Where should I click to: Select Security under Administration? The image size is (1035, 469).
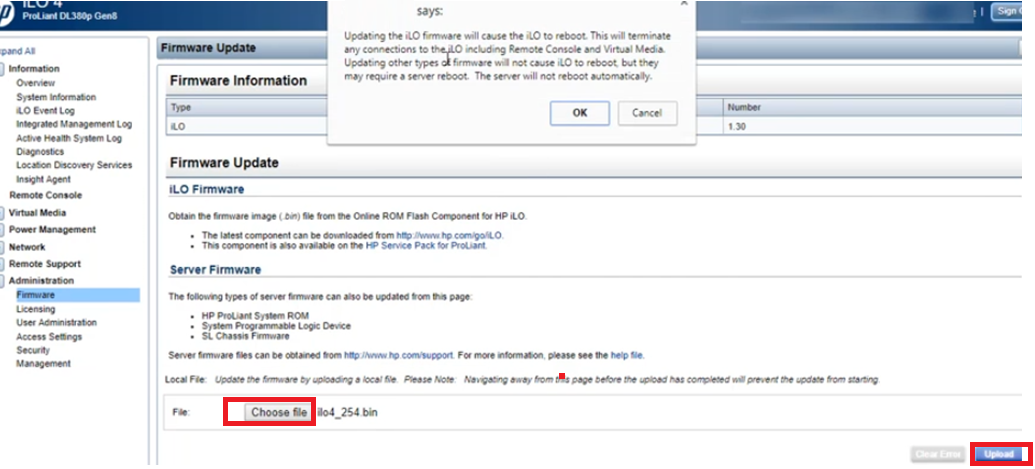pyautogui.click(x=33, y=350)
